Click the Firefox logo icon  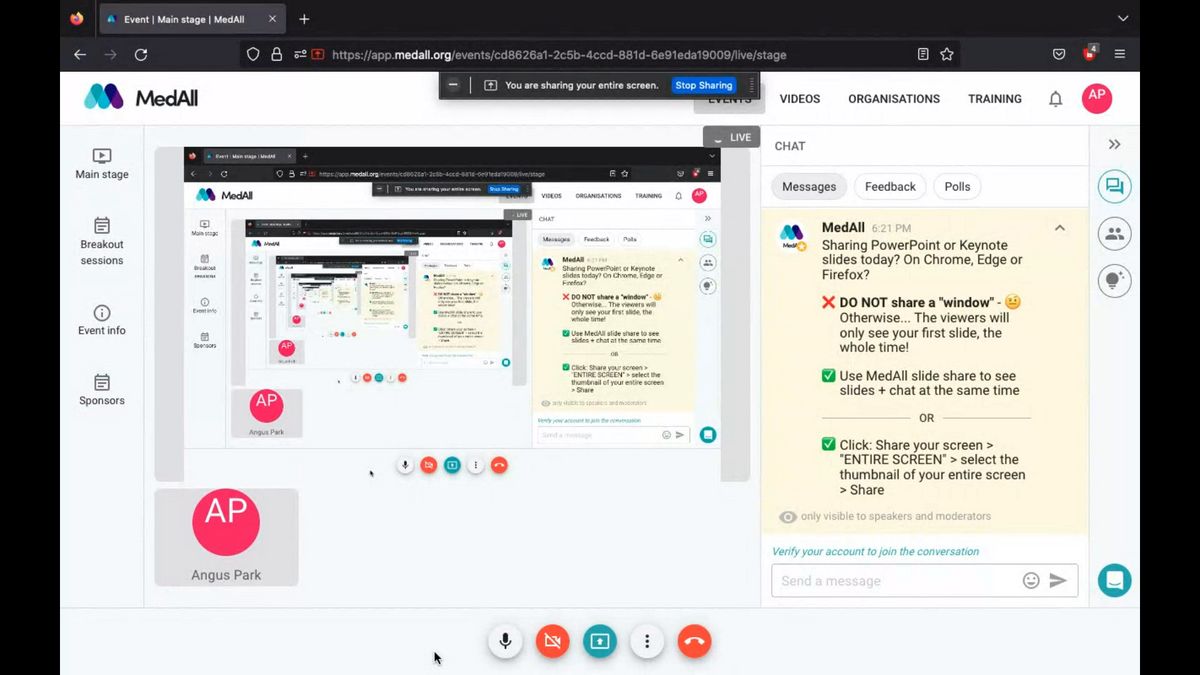click(78, 19)
